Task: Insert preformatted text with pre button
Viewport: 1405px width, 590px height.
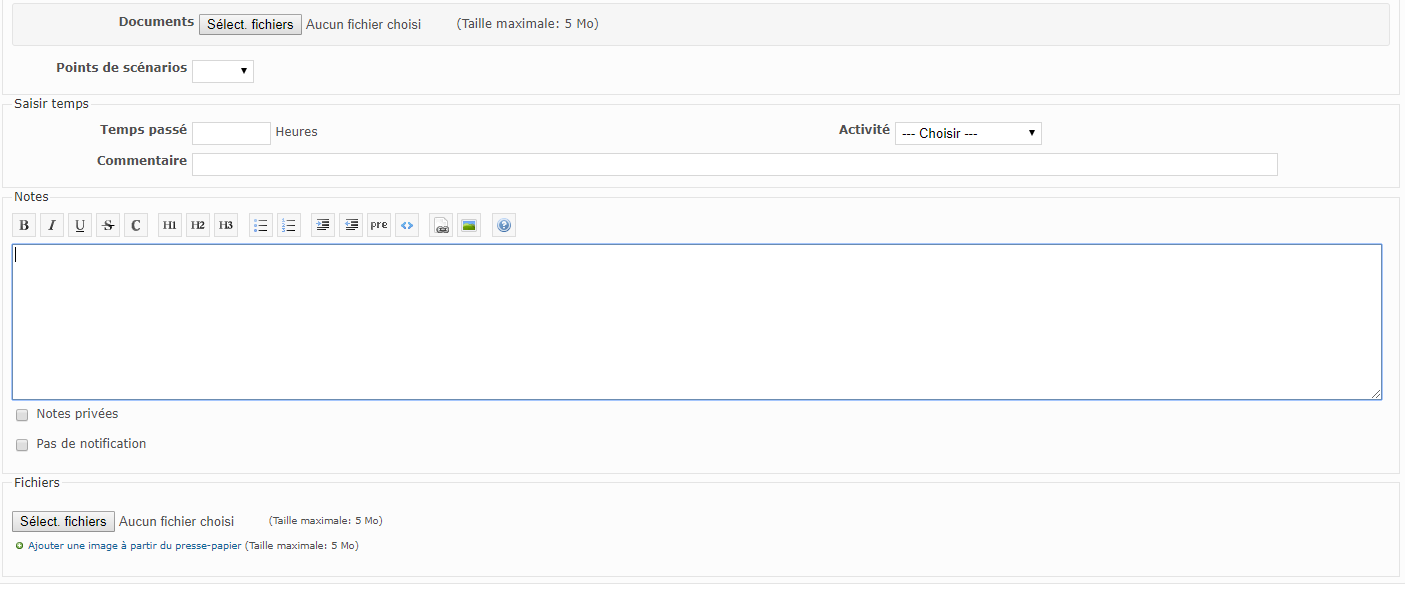Action: coord(379,226)
